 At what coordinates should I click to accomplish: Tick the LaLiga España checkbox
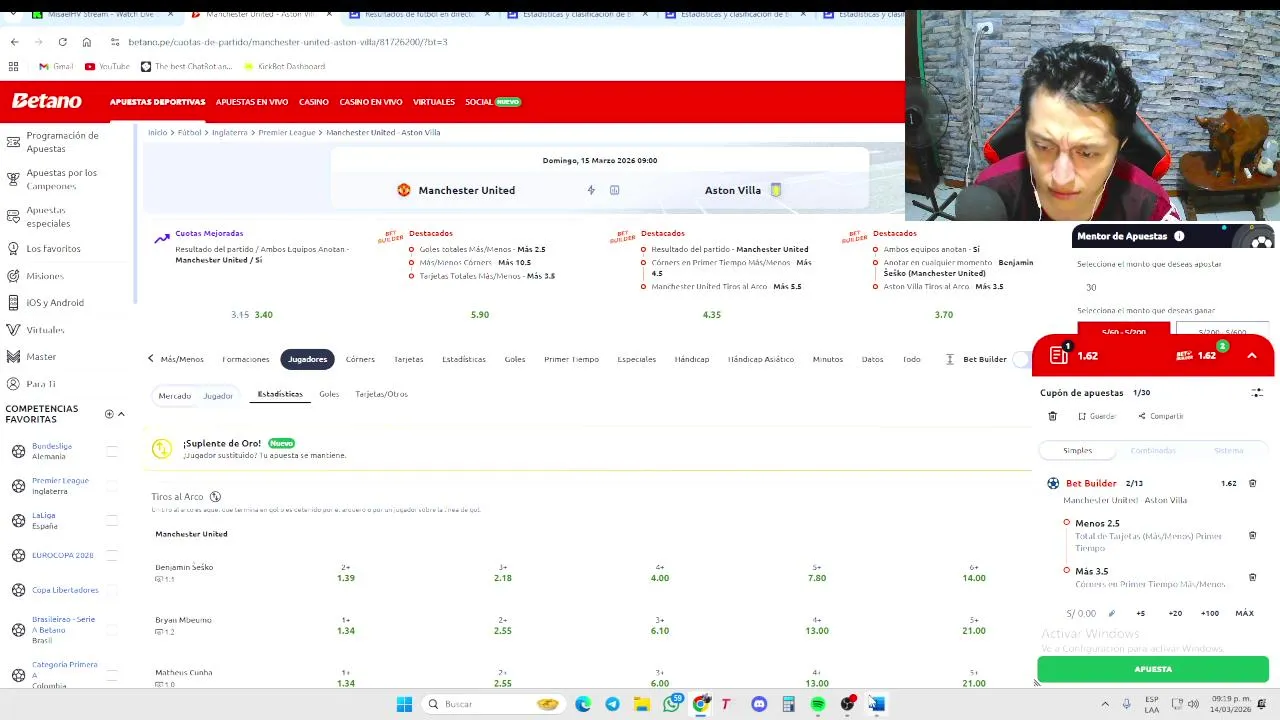(x=112, y=520)
